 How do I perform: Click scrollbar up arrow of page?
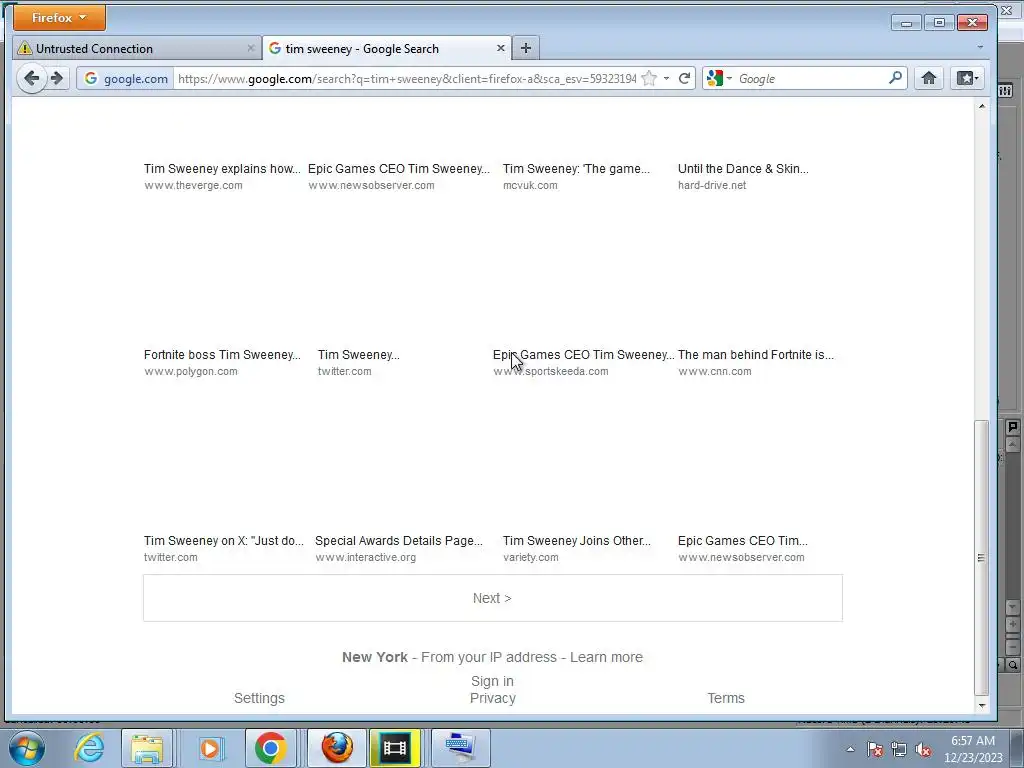981,106
